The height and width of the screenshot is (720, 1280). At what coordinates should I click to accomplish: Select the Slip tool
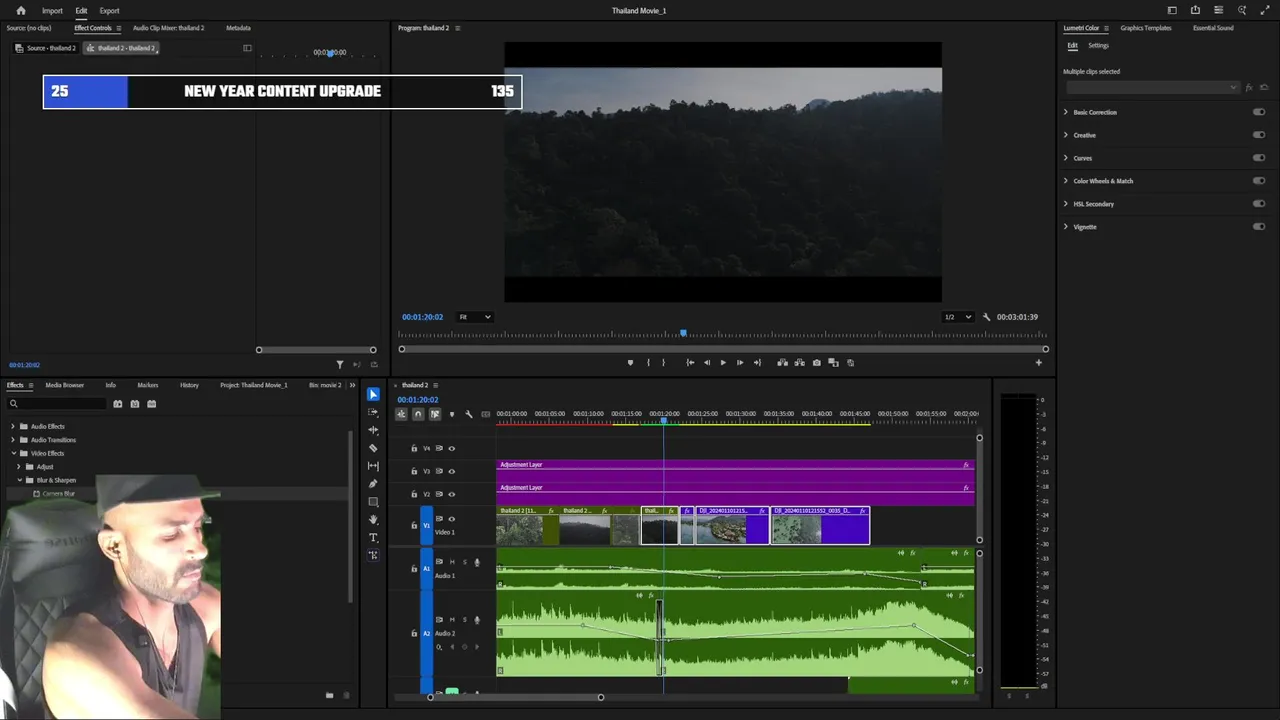373,466
